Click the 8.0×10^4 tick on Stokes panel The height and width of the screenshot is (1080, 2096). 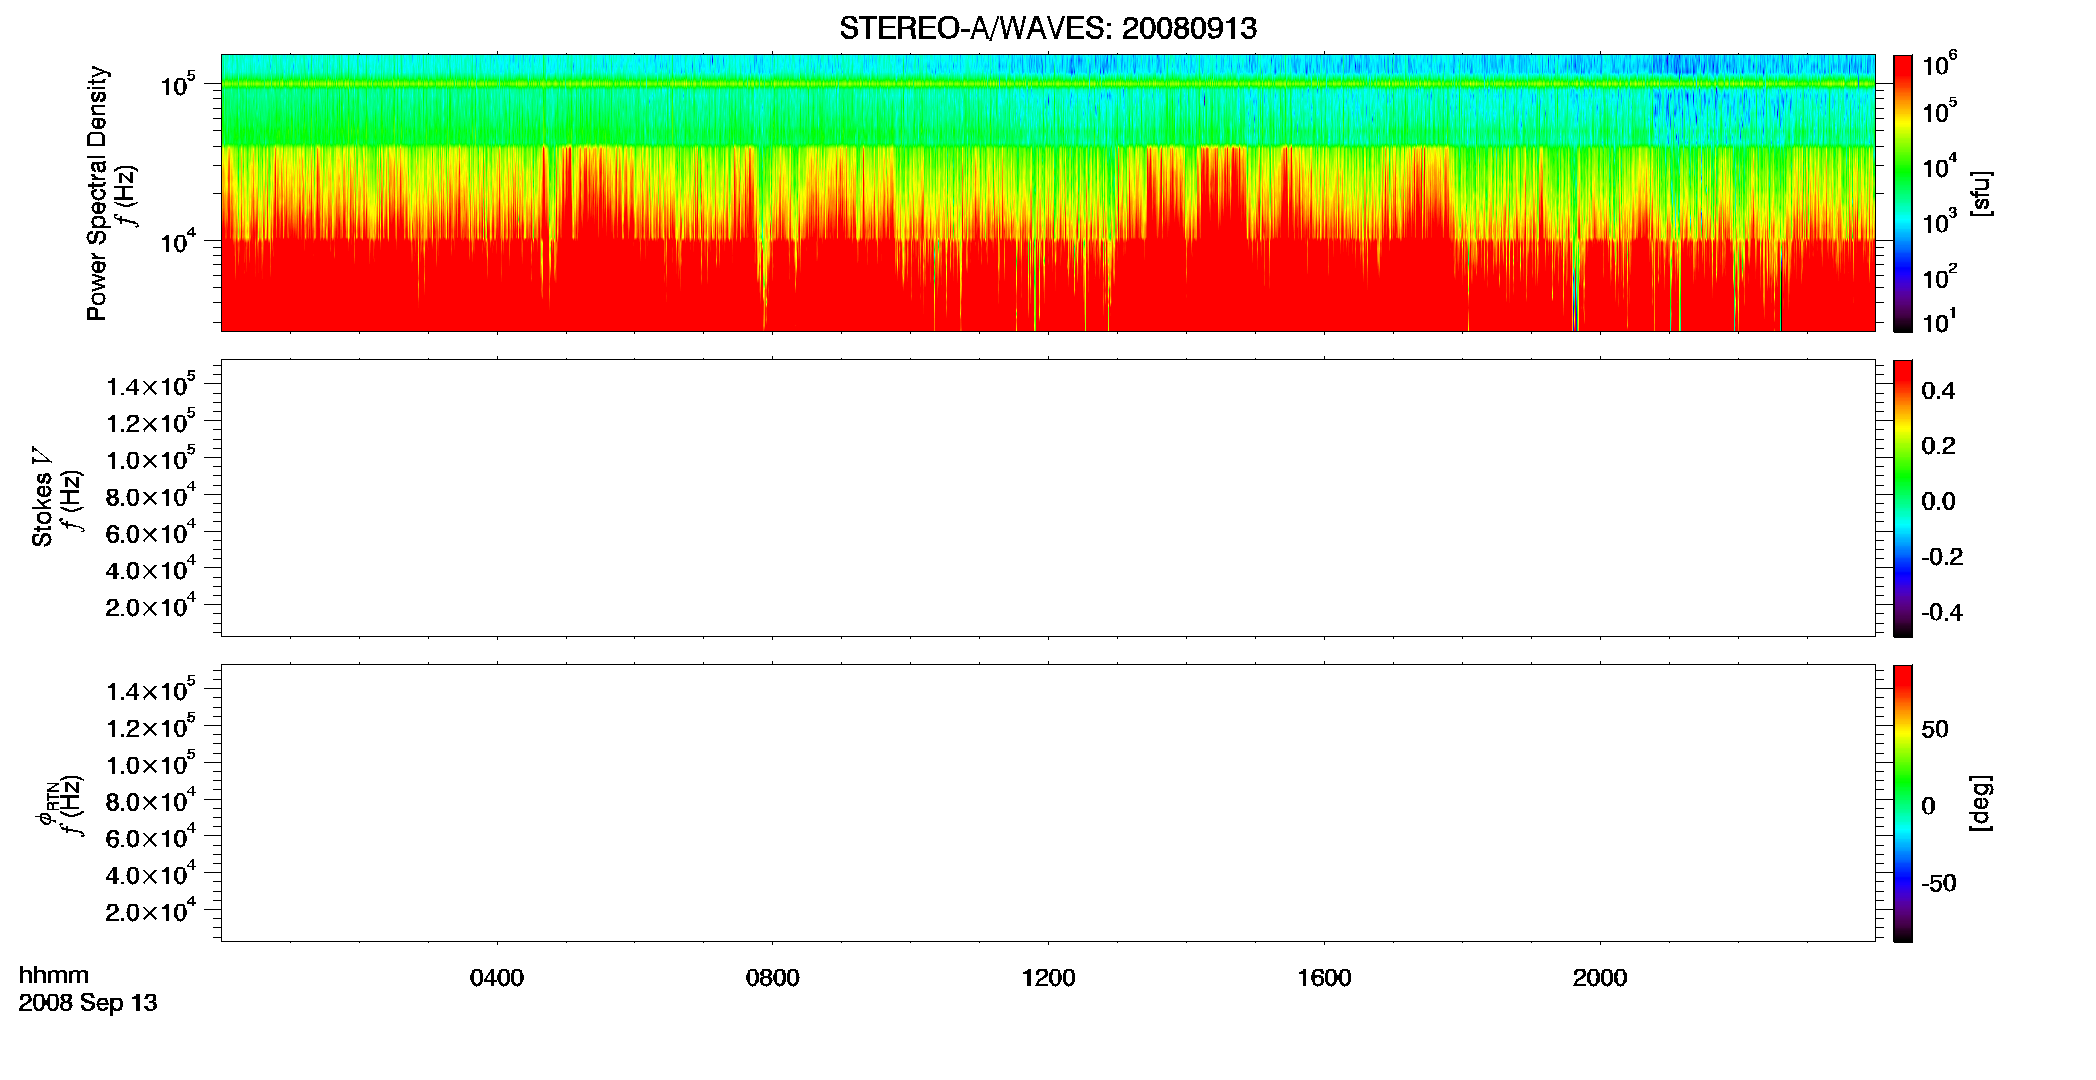click(x=151, y=495)
